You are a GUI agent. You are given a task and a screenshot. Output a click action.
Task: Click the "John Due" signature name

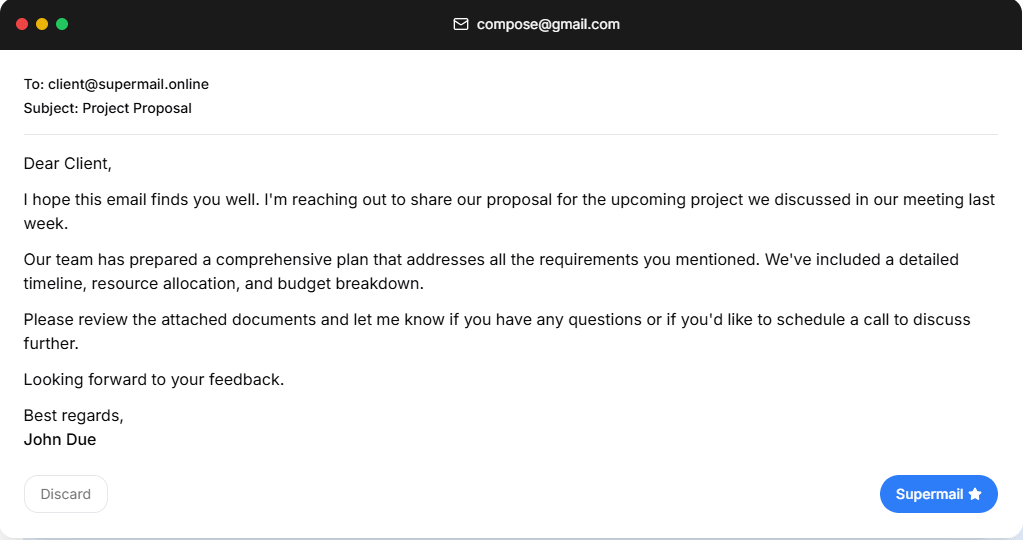[60, 439]
